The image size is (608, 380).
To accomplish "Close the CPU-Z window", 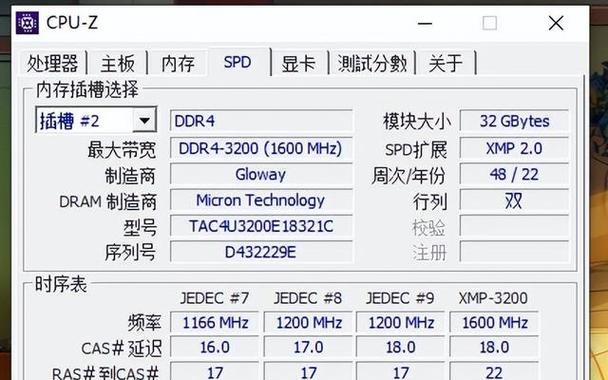I will pos(556,23).
